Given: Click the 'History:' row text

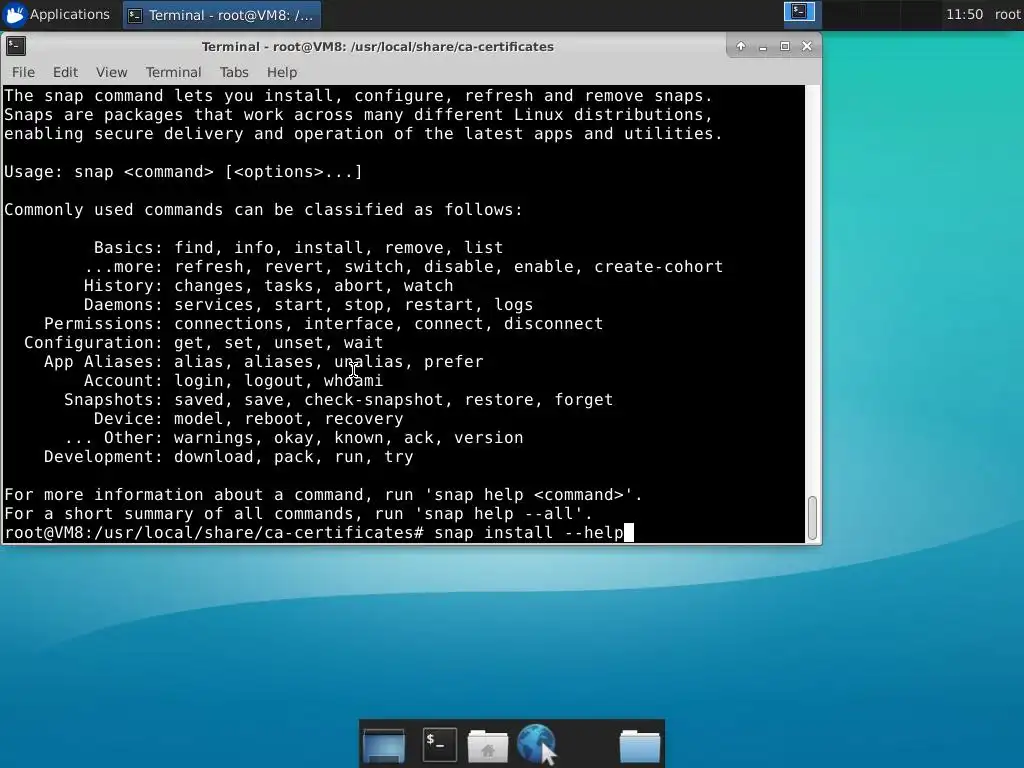Looking at the screenshot, I should pyautogui.click(x=268, y=285).
